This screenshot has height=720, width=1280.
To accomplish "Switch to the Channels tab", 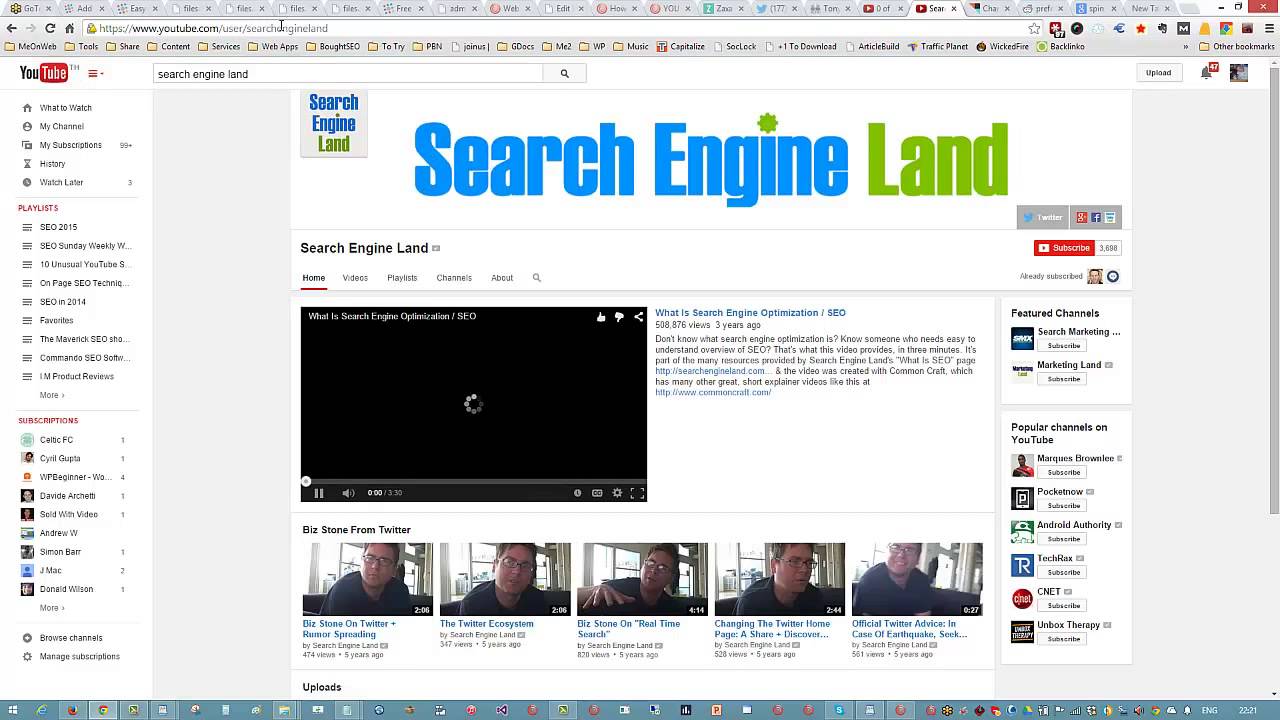I will tap(454, 278).
